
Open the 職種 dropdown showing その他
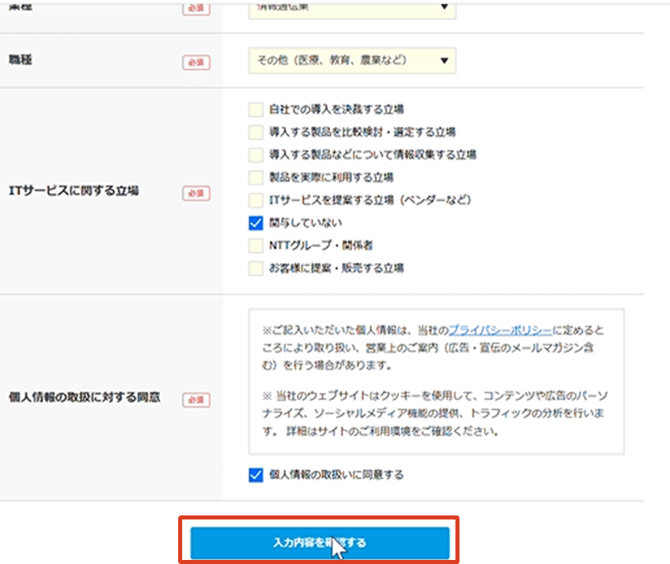[x=351, y=61]
